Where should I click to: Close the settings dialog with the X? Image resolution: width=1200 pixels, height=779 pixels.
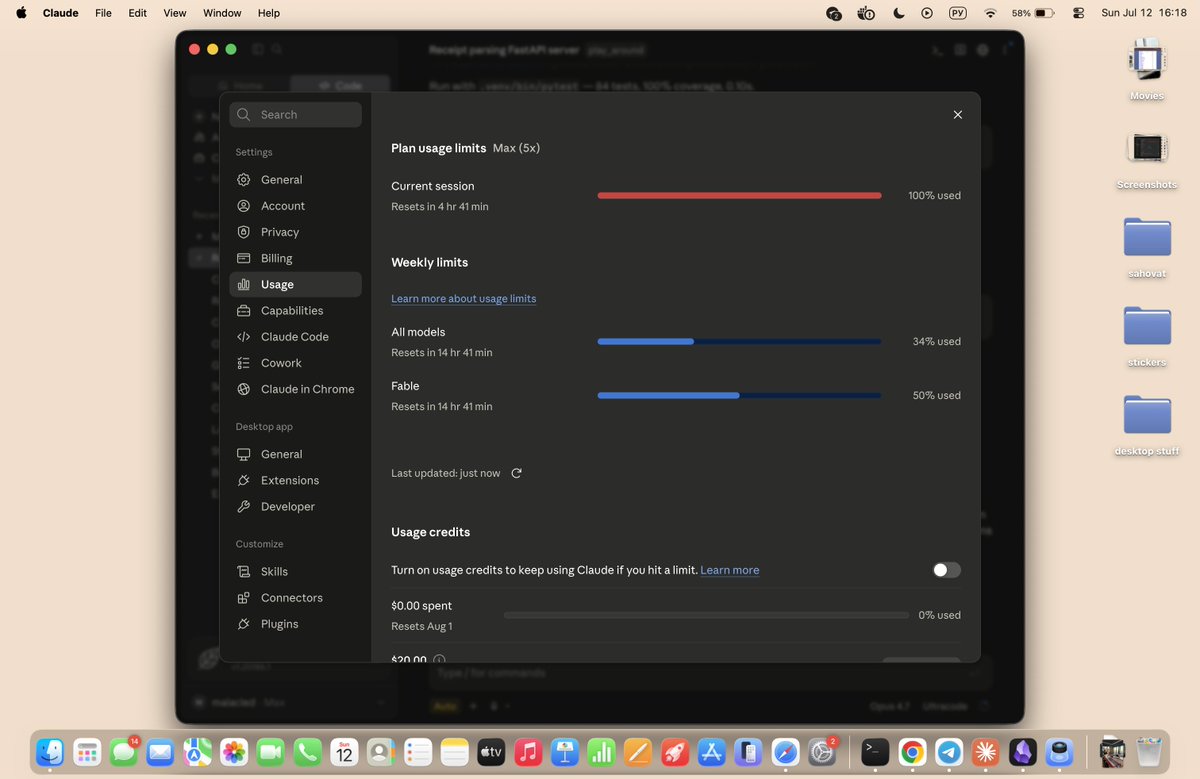pos(957,115)
